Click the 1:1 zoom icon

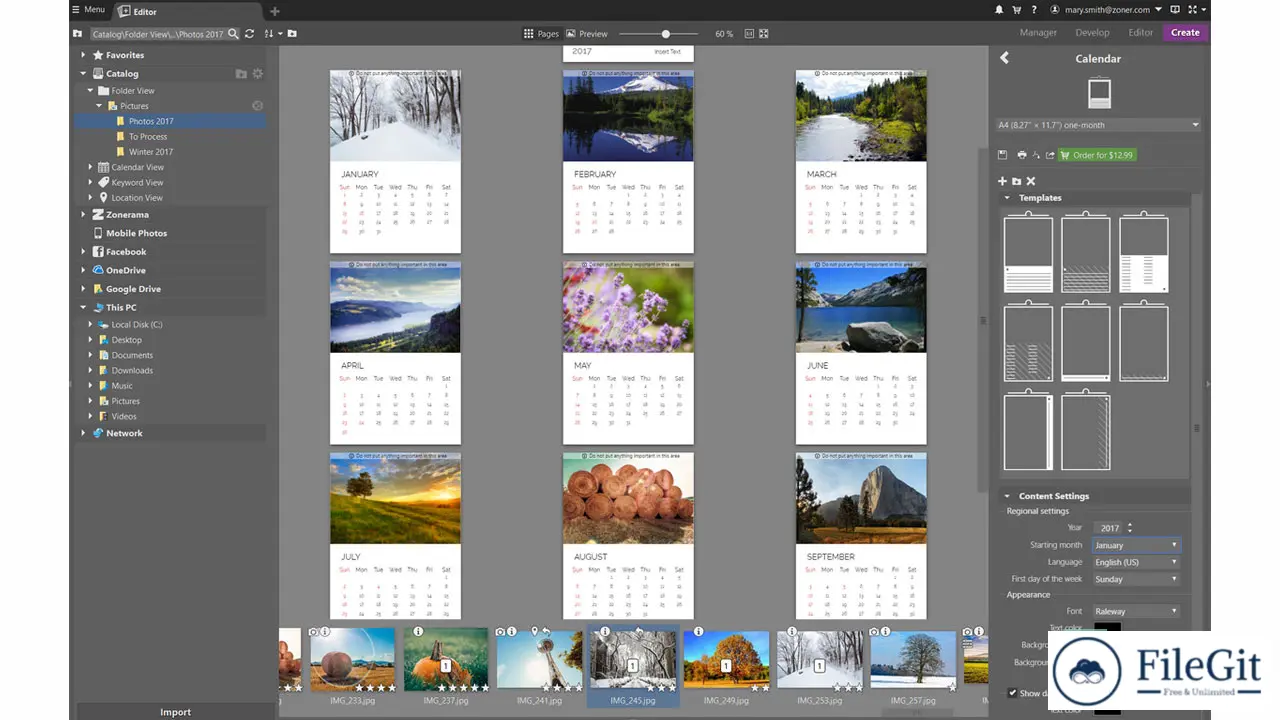[x=749, y=34]
